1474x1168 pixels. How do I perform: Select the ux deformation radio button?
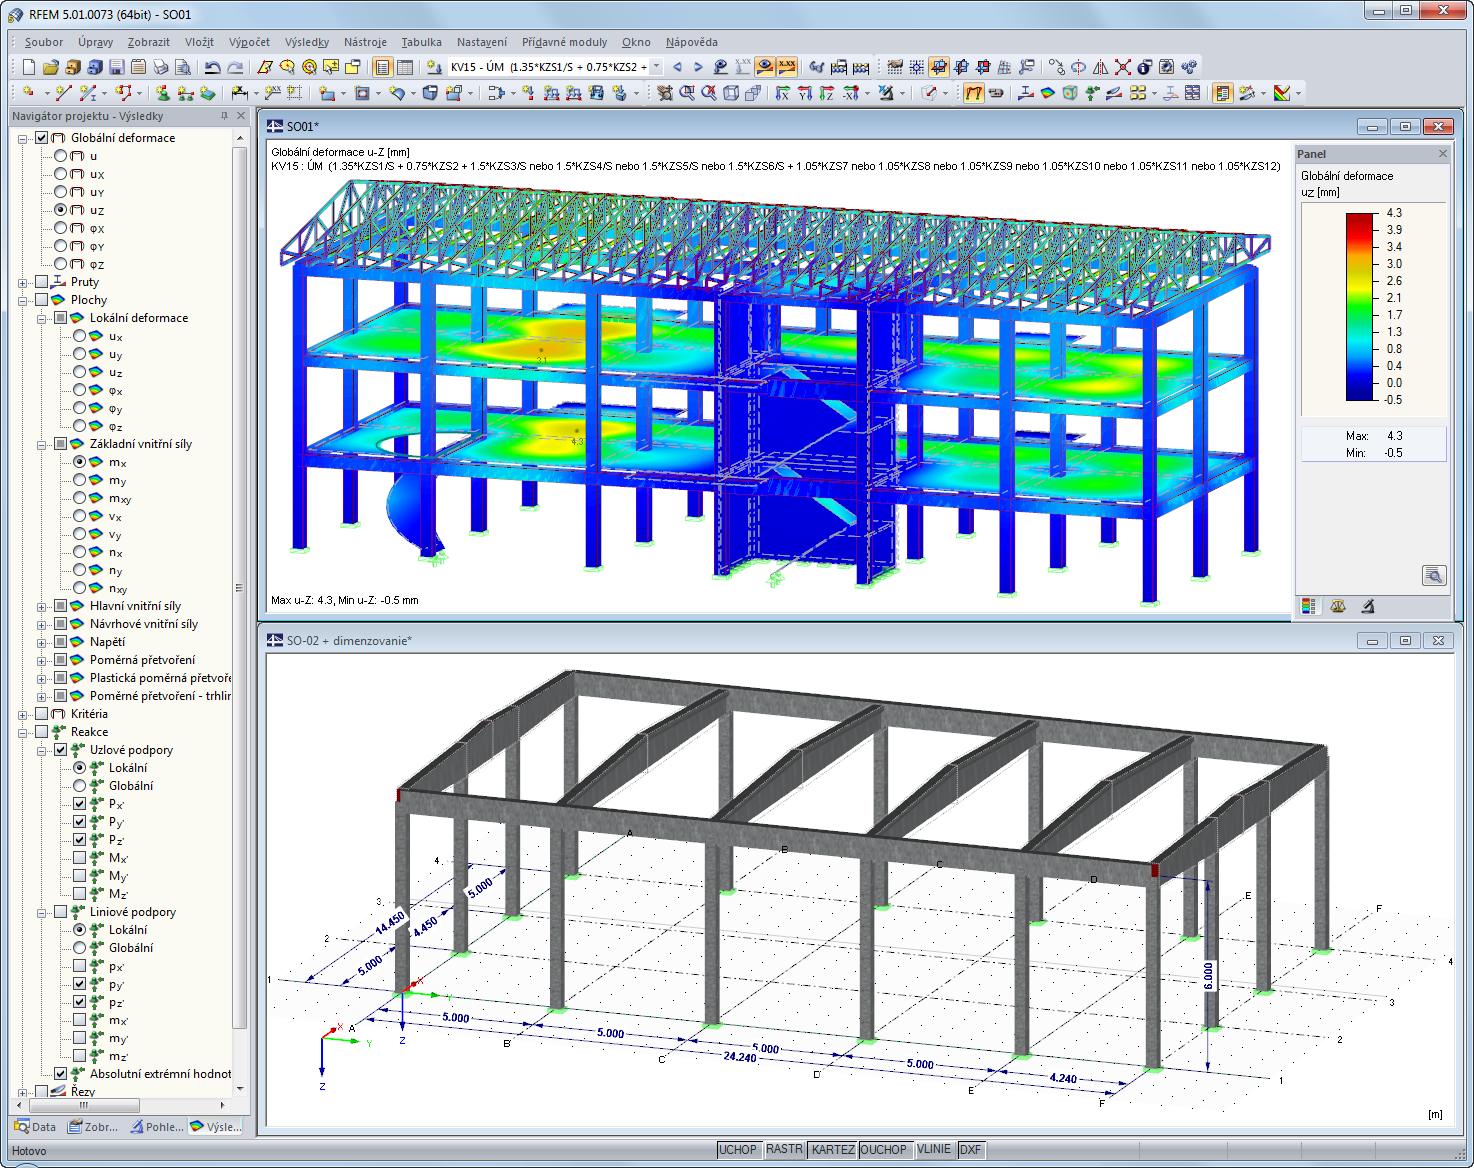click(x=61, y=174)
